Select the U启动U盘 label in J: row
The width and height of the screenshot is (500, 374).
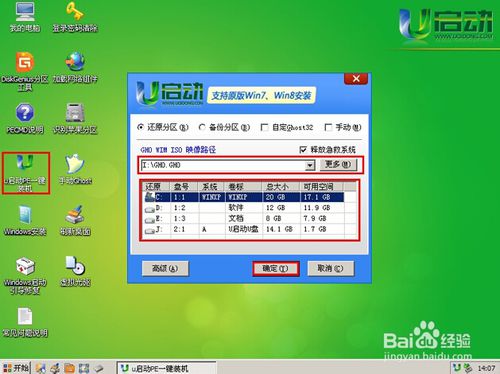(244, 229)
